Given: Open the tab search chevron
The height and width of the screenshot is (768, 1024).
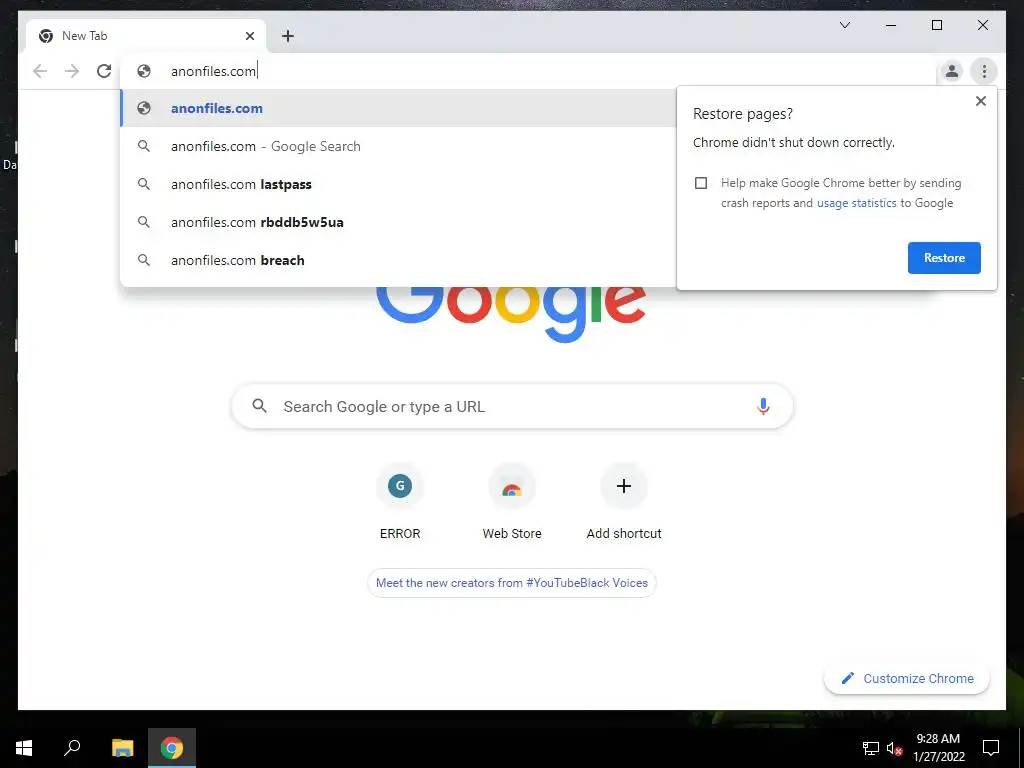Looking at the screenshot, I should 844,25.
